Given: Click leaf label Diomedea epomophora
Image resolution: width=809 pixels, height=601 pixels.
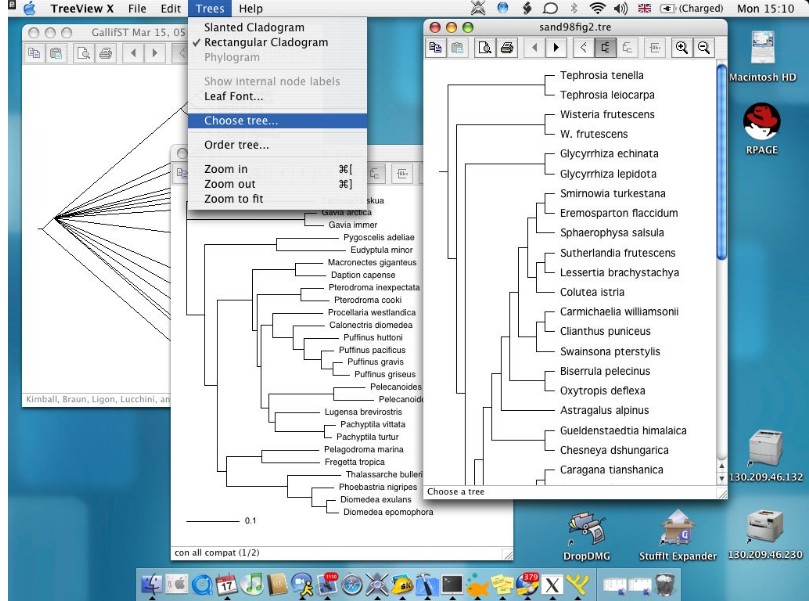Looking at the screenshot, I should point(388,512).
